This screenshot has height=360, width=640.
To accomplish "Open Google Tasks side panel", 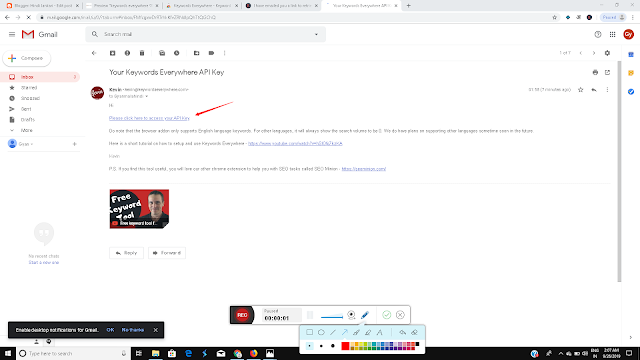I will (631, 92).
